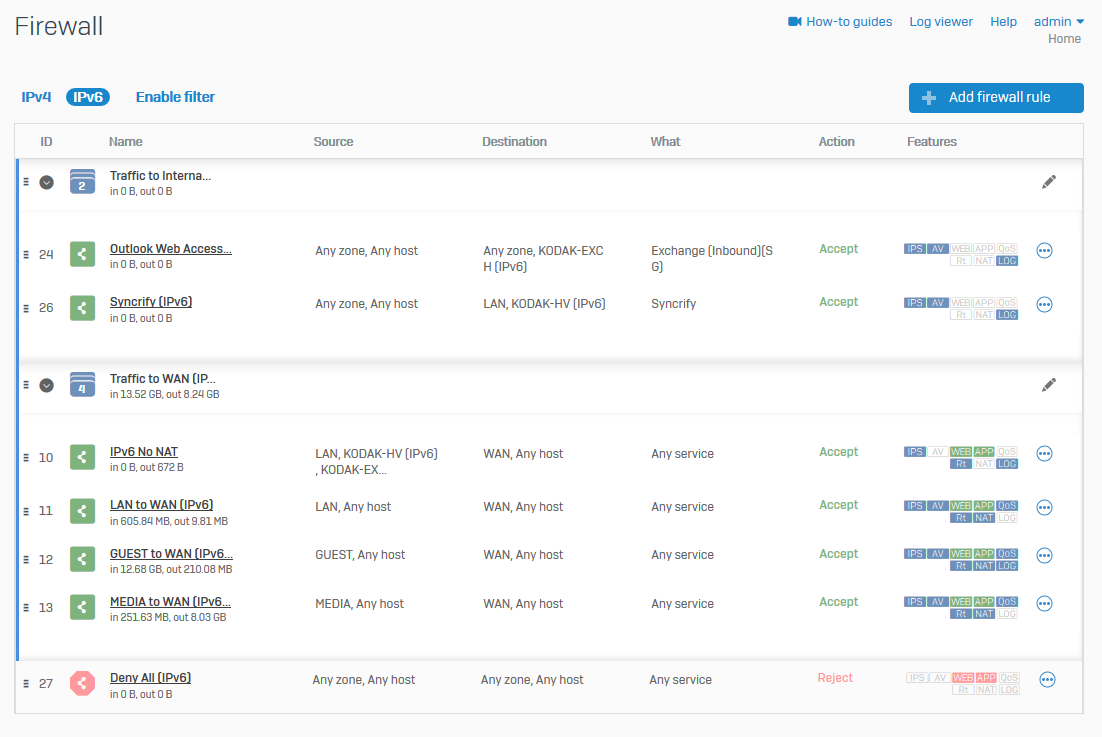
Task: Switch to the IPv4 tab
Action: point(36,97)
